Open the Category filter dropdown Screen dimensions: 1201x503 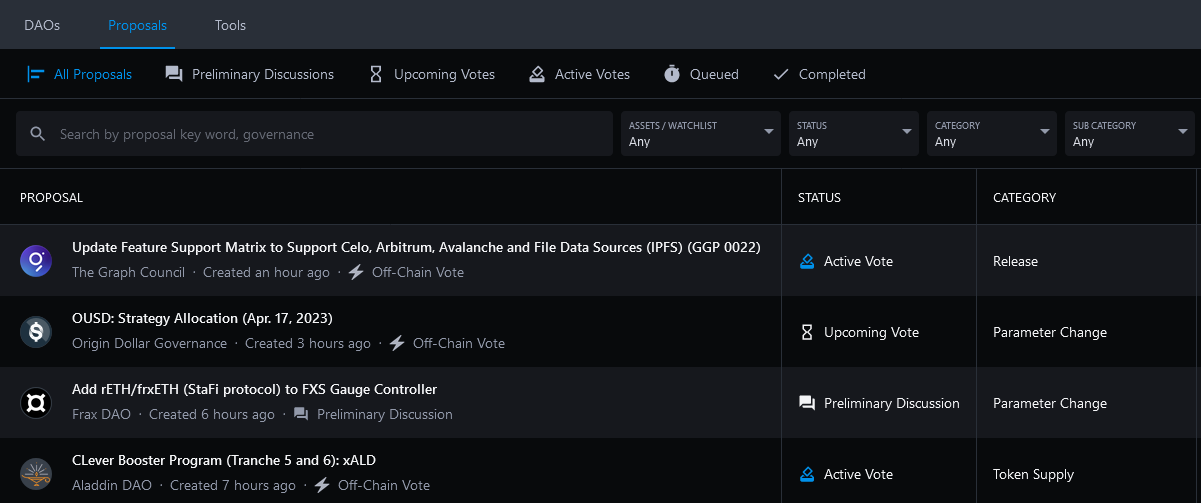click(992, 133)
